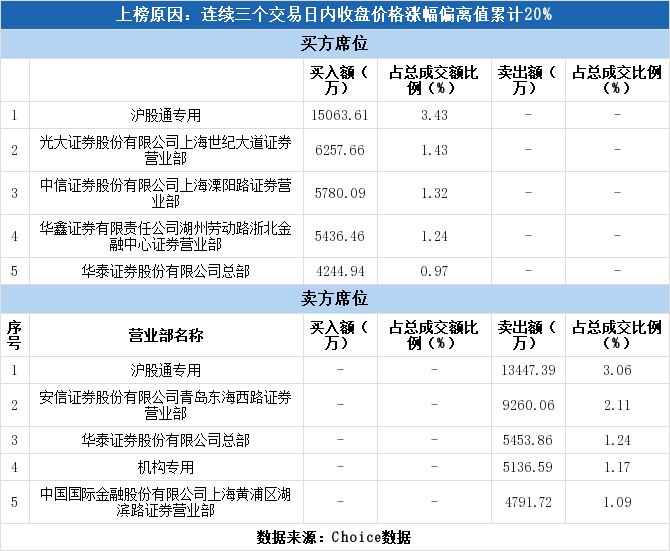Select the 卖方席位 section header

[334, 299]
